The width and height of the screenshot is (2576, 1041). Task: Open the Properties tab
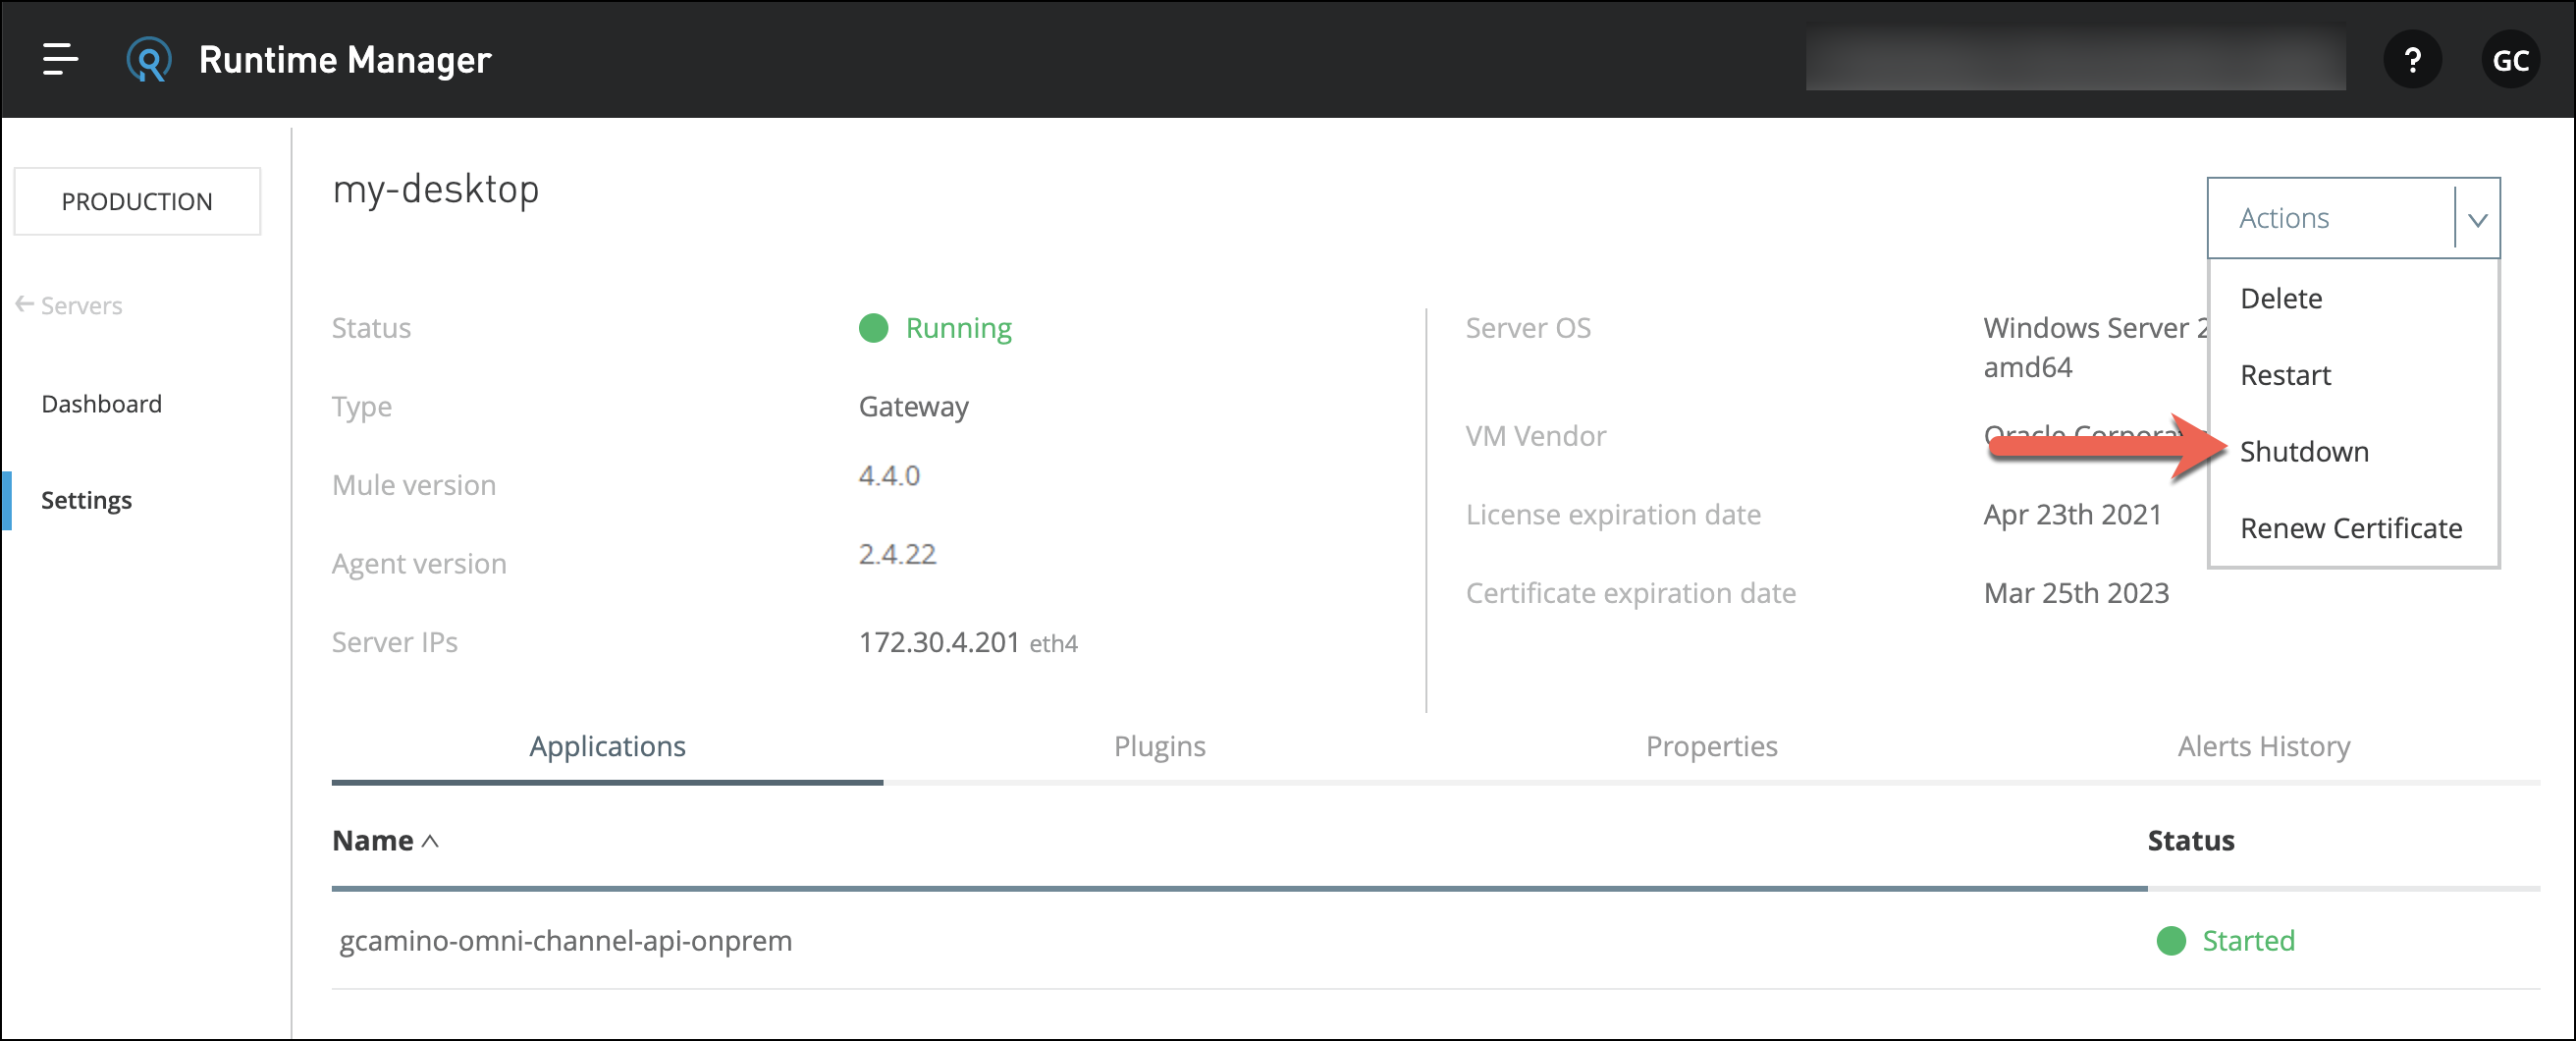pos(1711,746)
